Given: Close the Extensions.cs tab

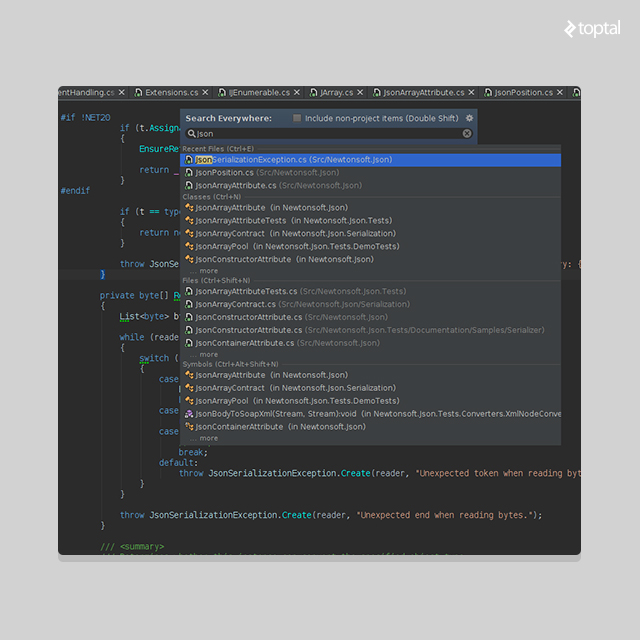Looking at the screenshot, I should pyautogui.click(x=205, y=93).
